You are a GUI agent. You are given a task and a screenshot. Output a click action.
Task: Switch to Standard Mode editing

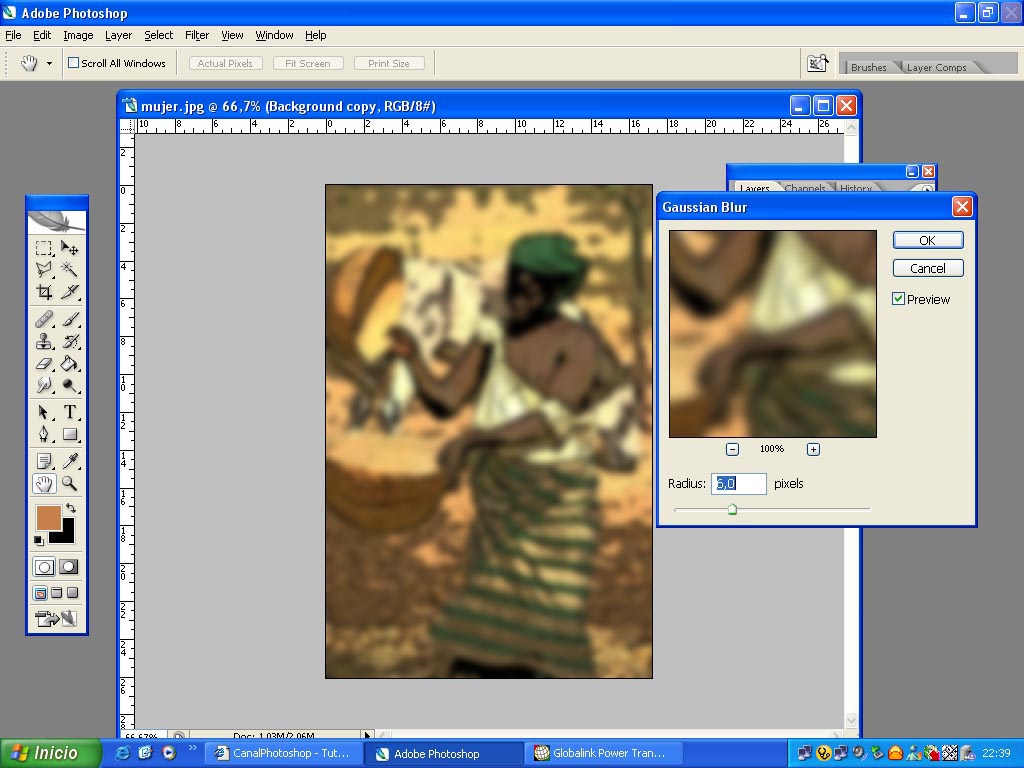[x=44, y=567]
